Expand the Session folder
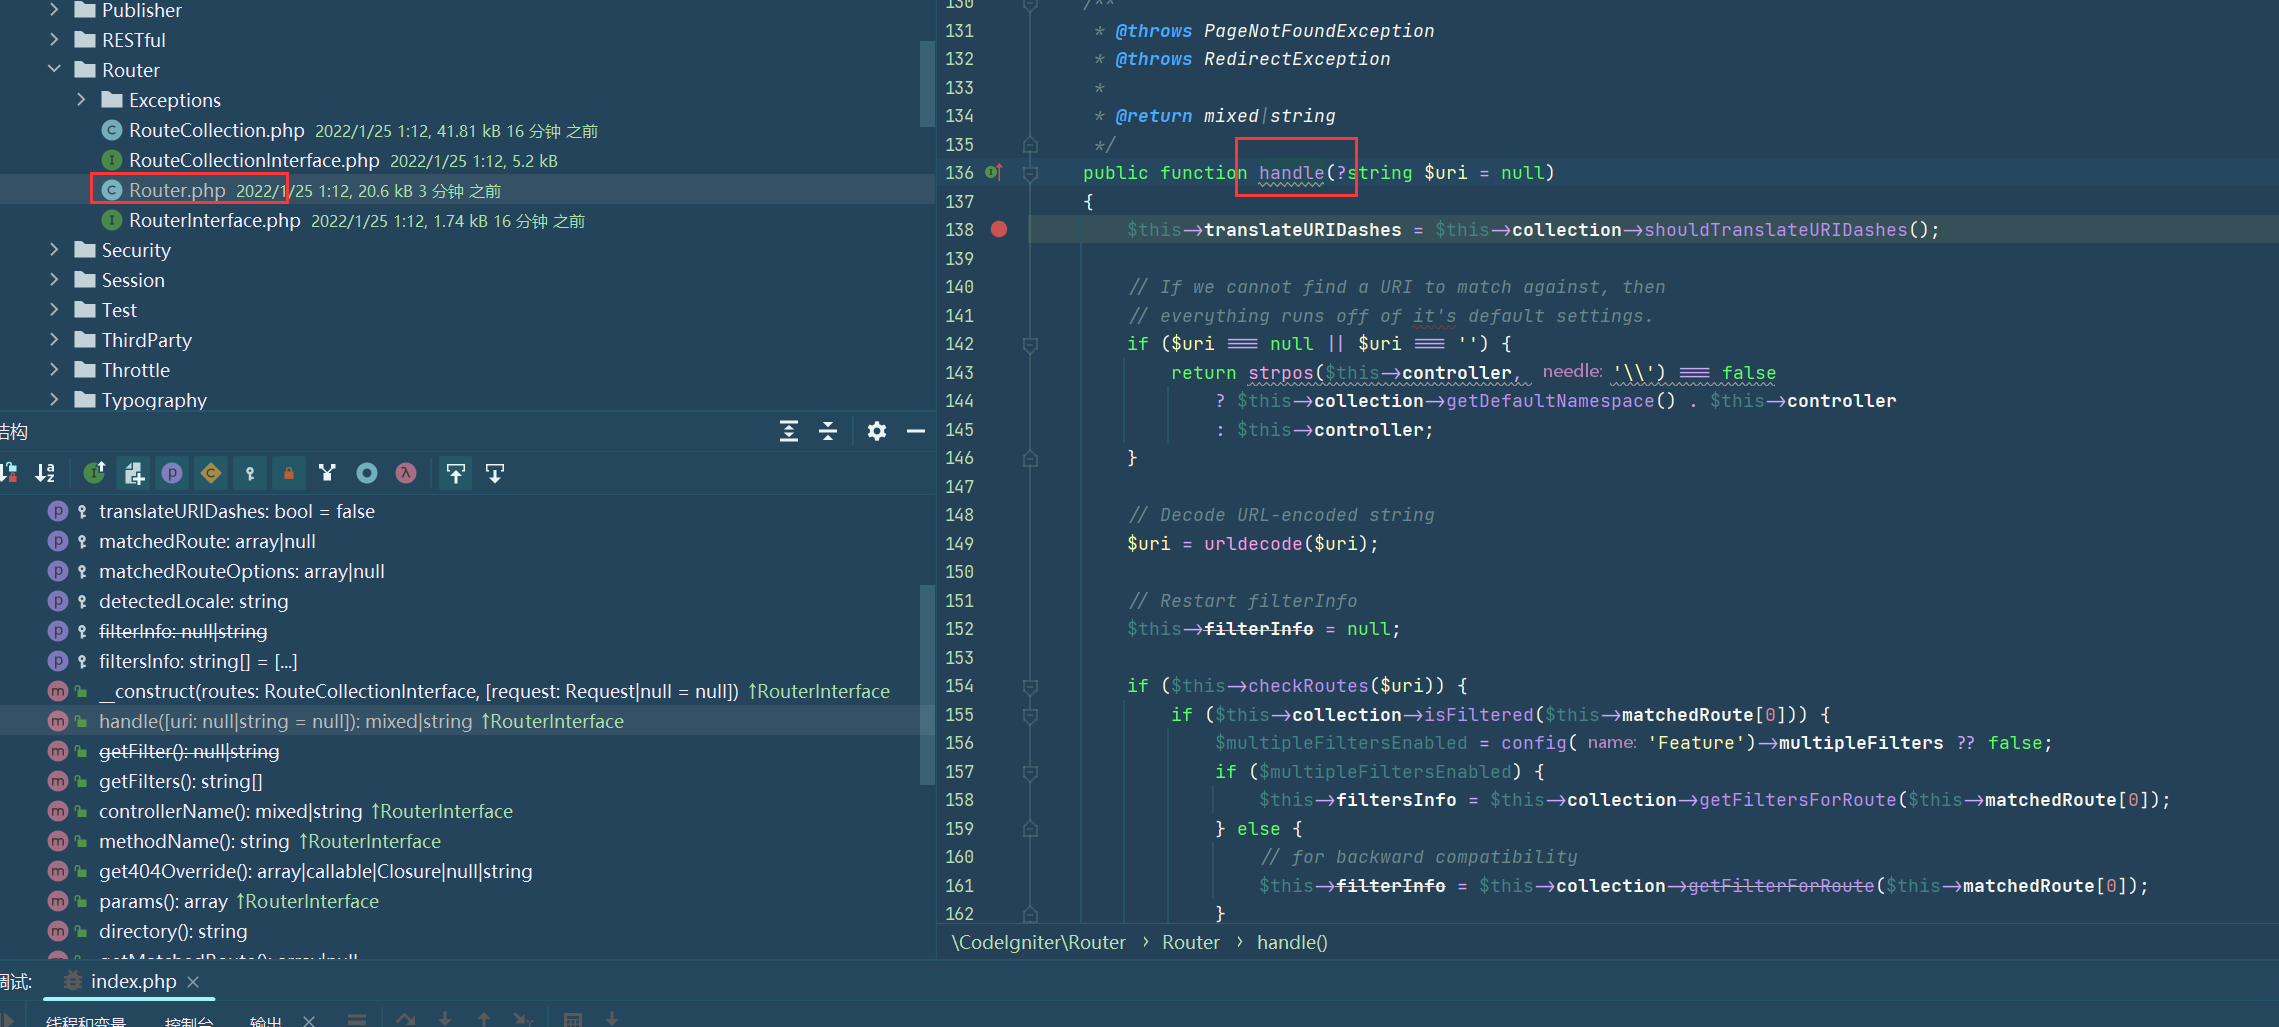Image resolution: width=2279 pixels, height=1027 pixels. 54,280
